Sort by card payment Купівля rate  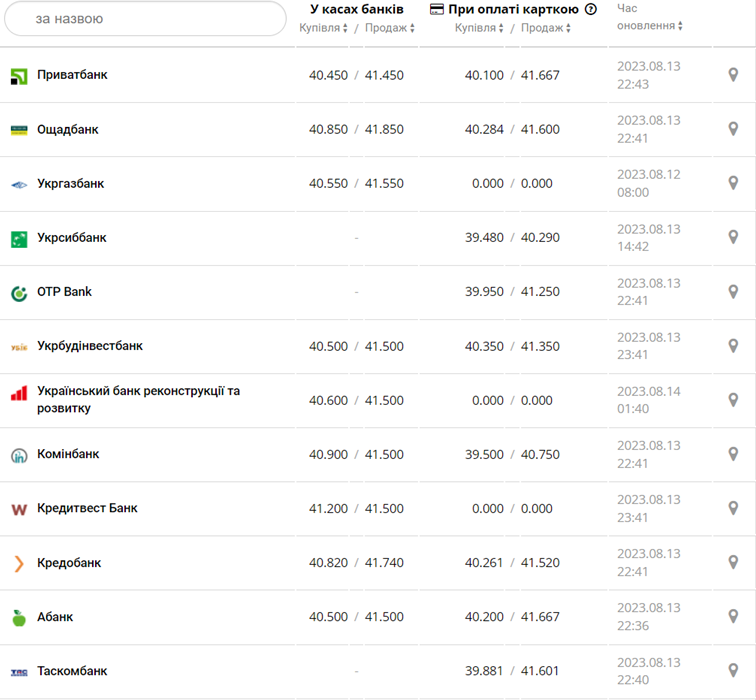coord(479,28)
